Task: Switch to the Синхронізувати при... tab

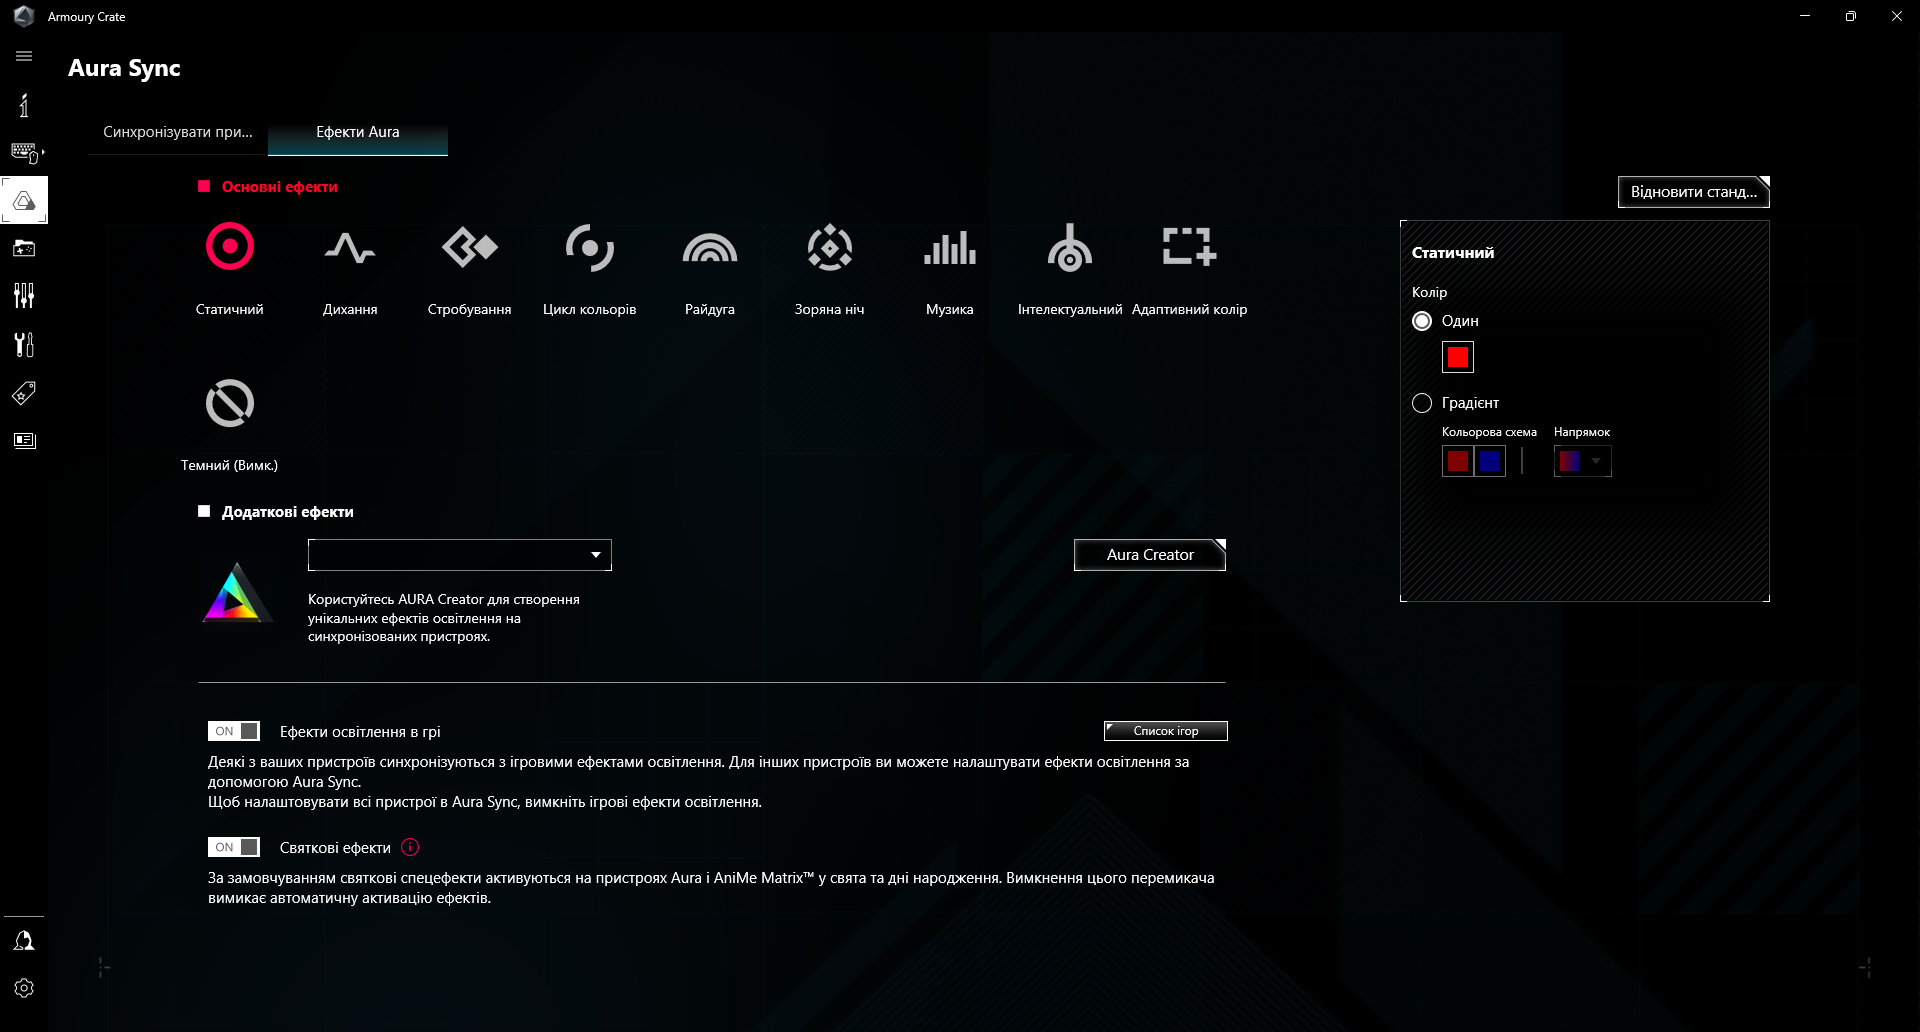Action: (178, 131)
